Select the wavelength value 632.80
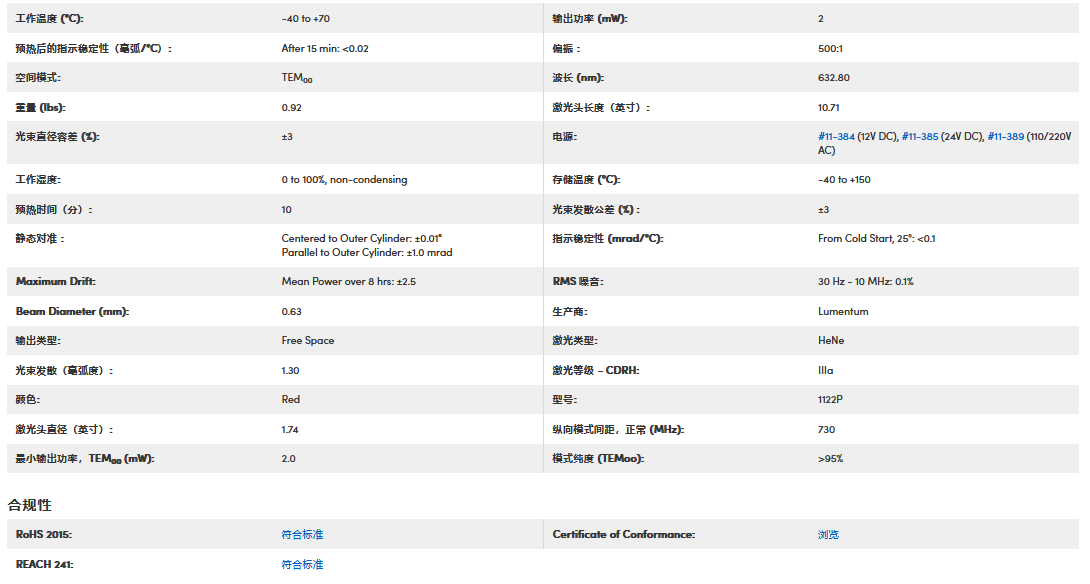This screenshot has width=1090, height=584. pyautogui.click(x=834, y=78)
